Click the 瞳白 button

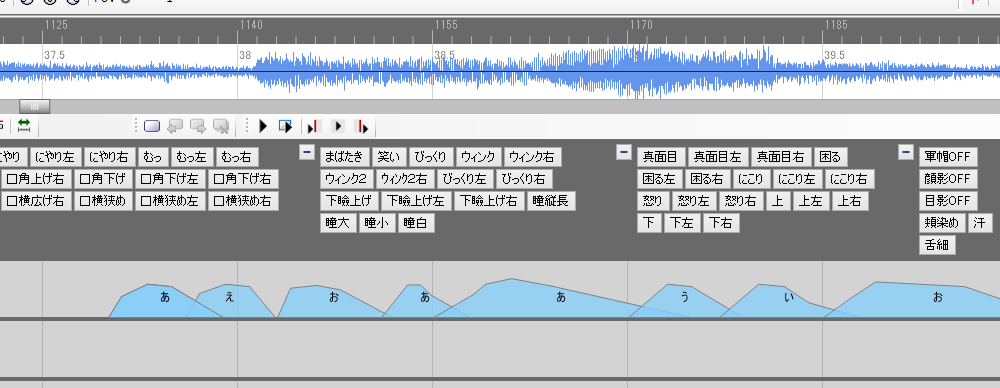416,223
